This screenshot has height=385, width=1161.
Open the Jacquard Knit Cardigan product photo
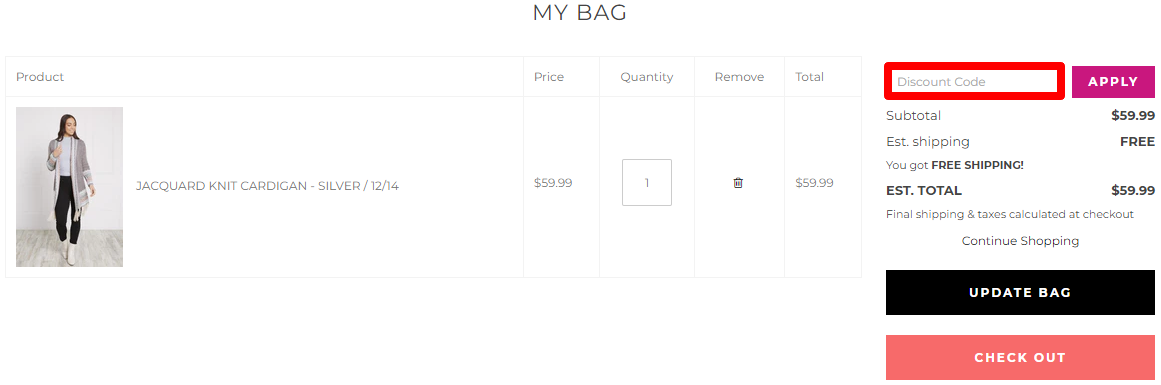[70, 187]
